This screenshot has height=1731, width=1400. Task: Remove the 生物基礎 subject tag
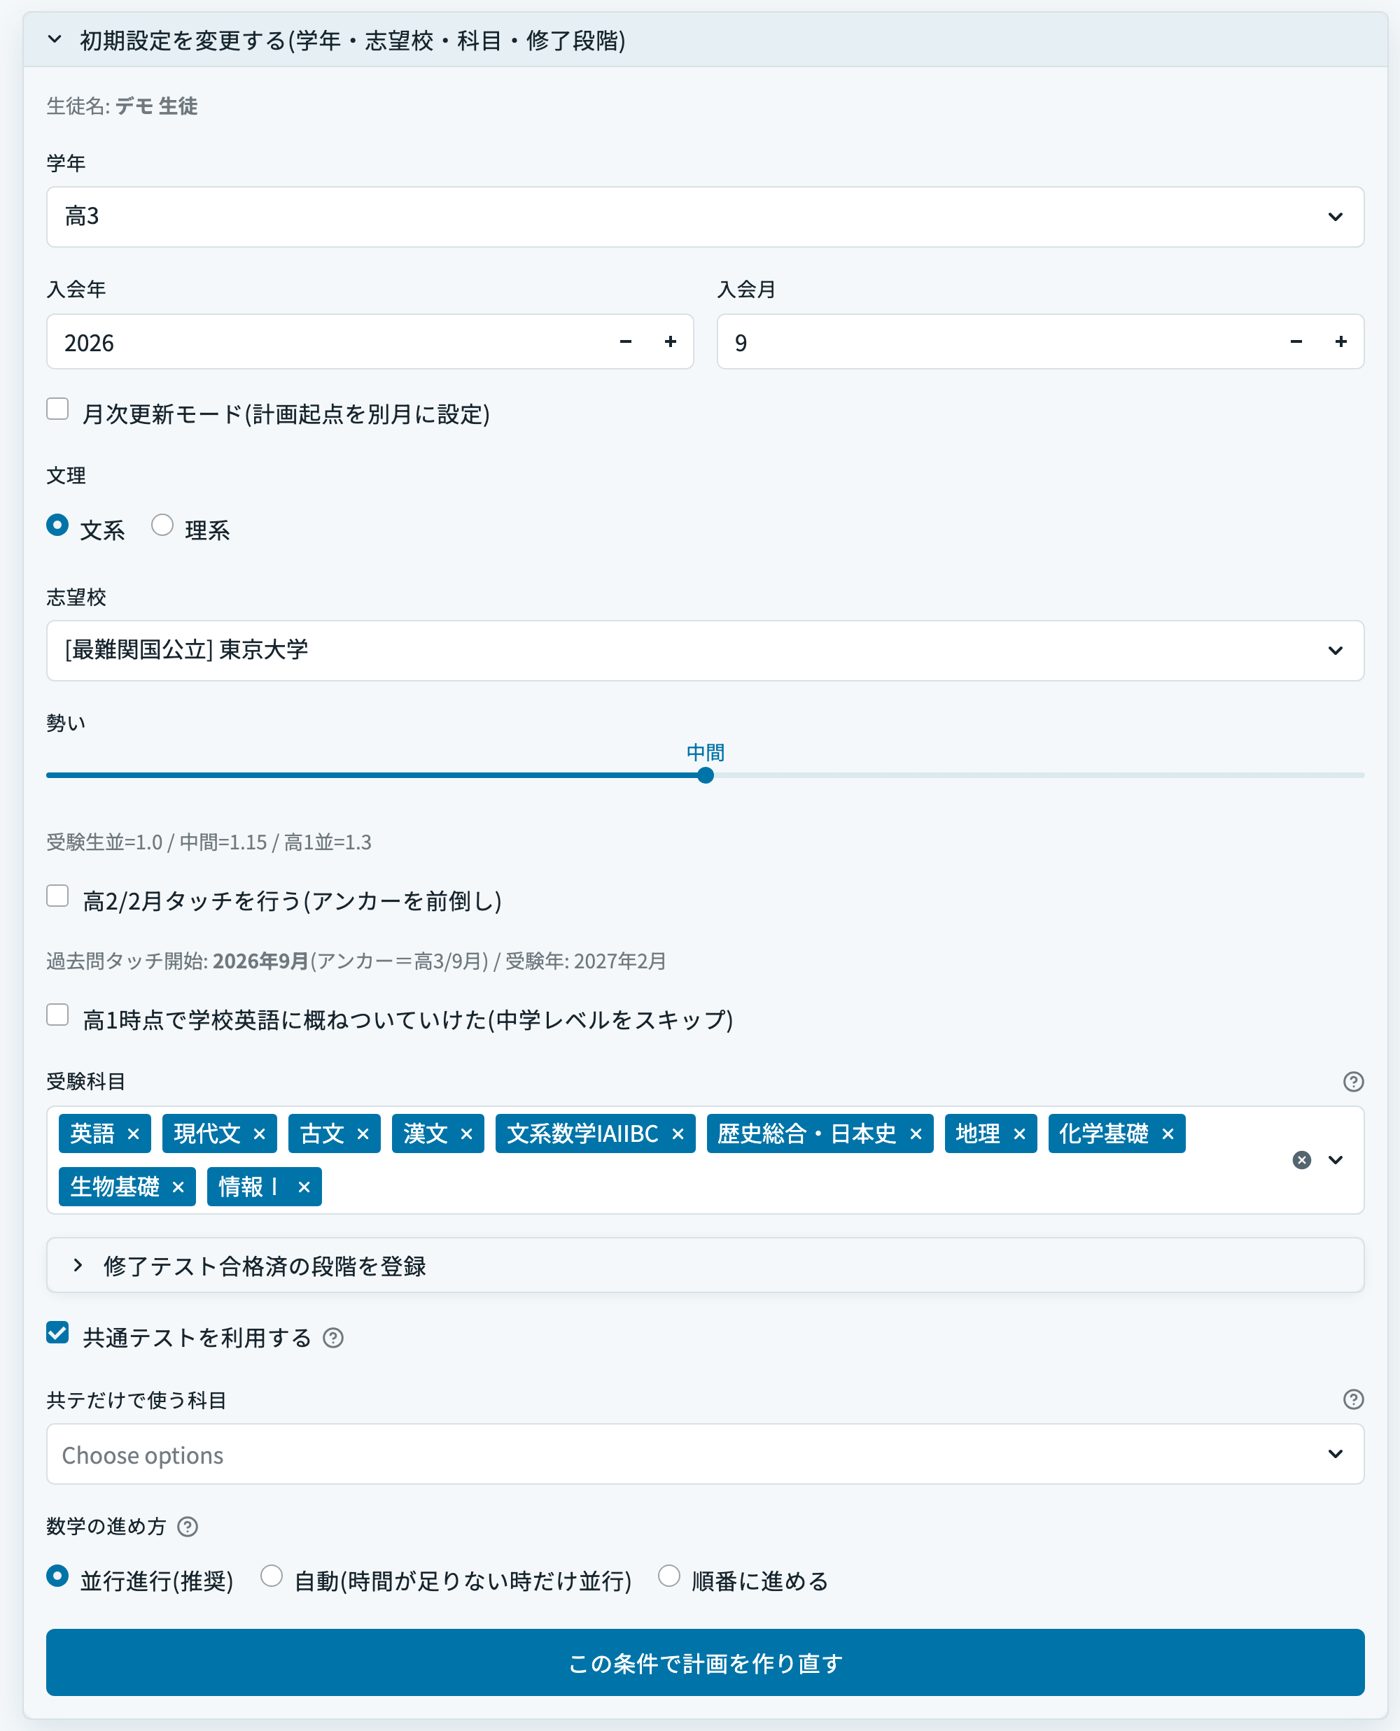click(178, 1187)
